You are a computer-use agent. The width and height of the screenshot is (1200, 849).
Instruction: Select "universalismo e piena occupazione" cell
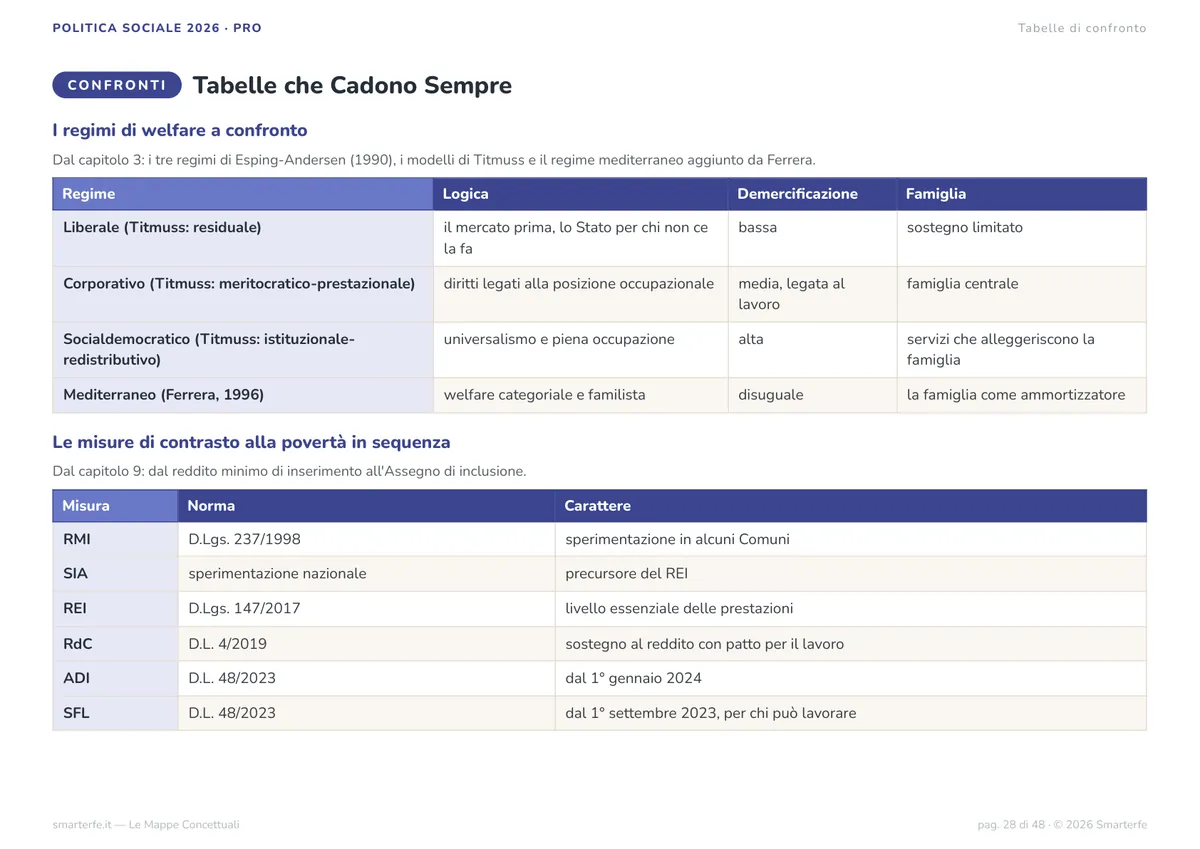click(580, 350)
